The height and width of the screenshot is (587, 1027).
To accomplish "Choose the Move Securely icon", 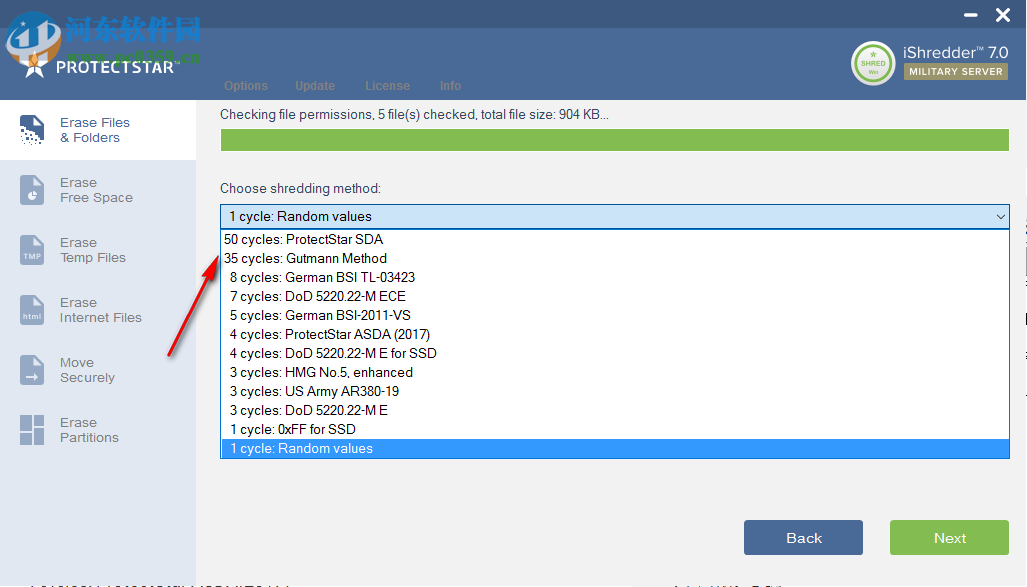I will 31,370.
